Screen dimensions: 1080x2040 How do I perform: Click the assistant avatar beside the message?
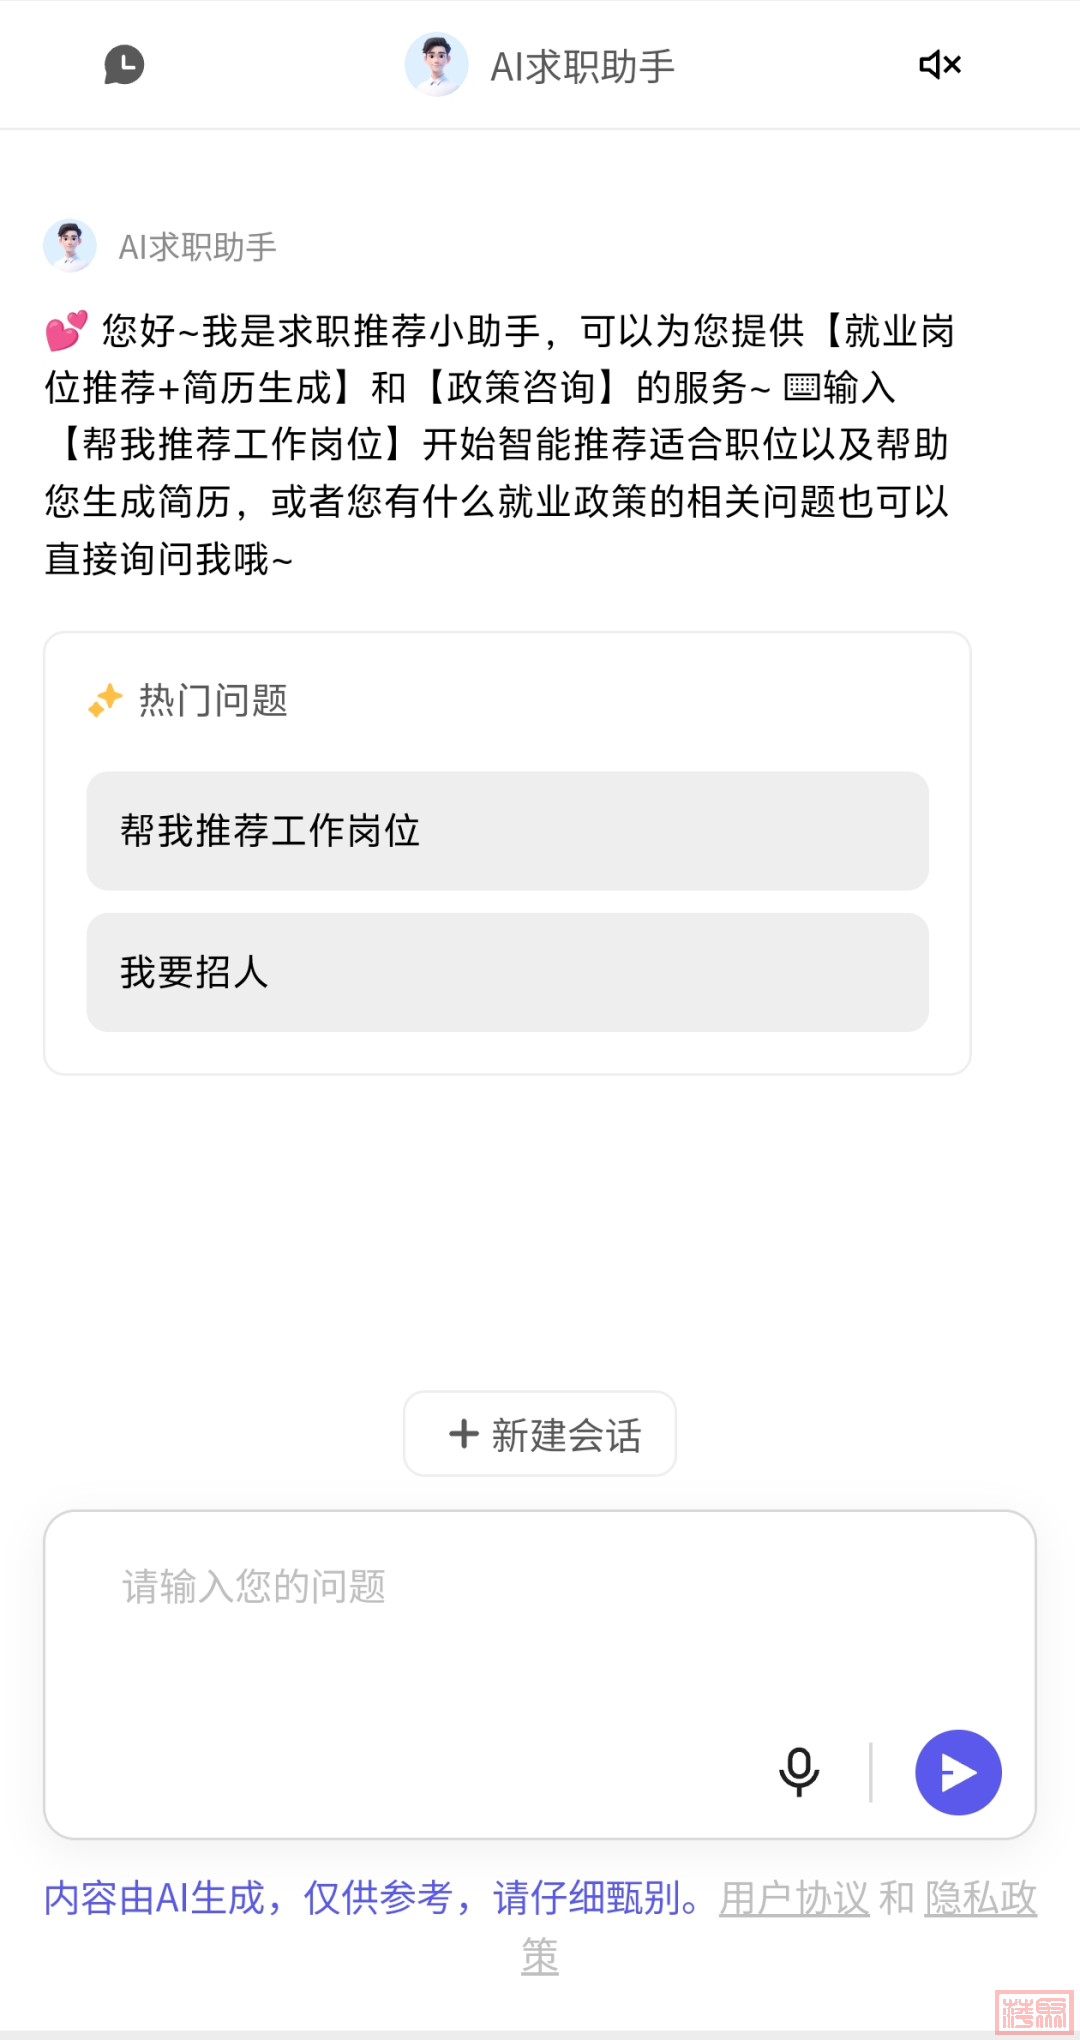(70, 246)
